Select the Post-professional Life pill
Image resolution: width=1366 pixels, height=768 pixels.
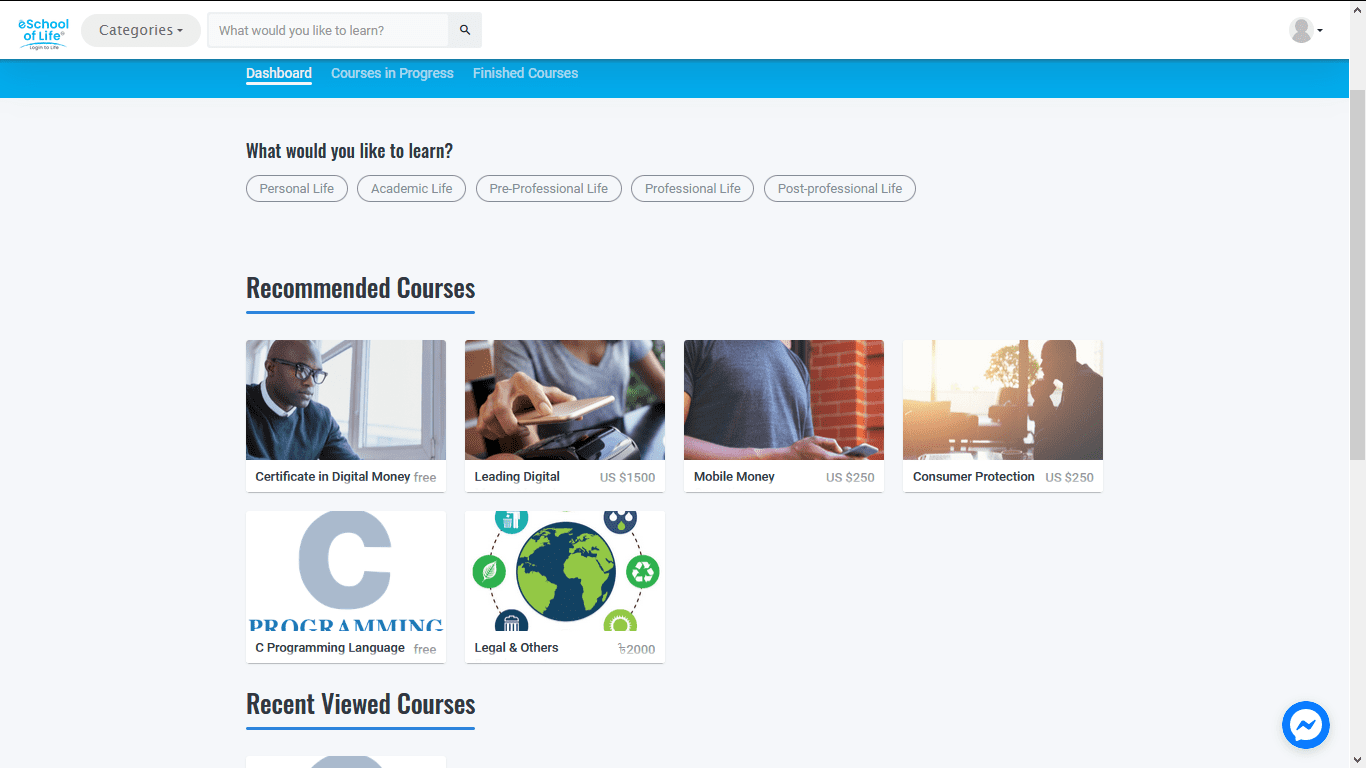point(839,188)
